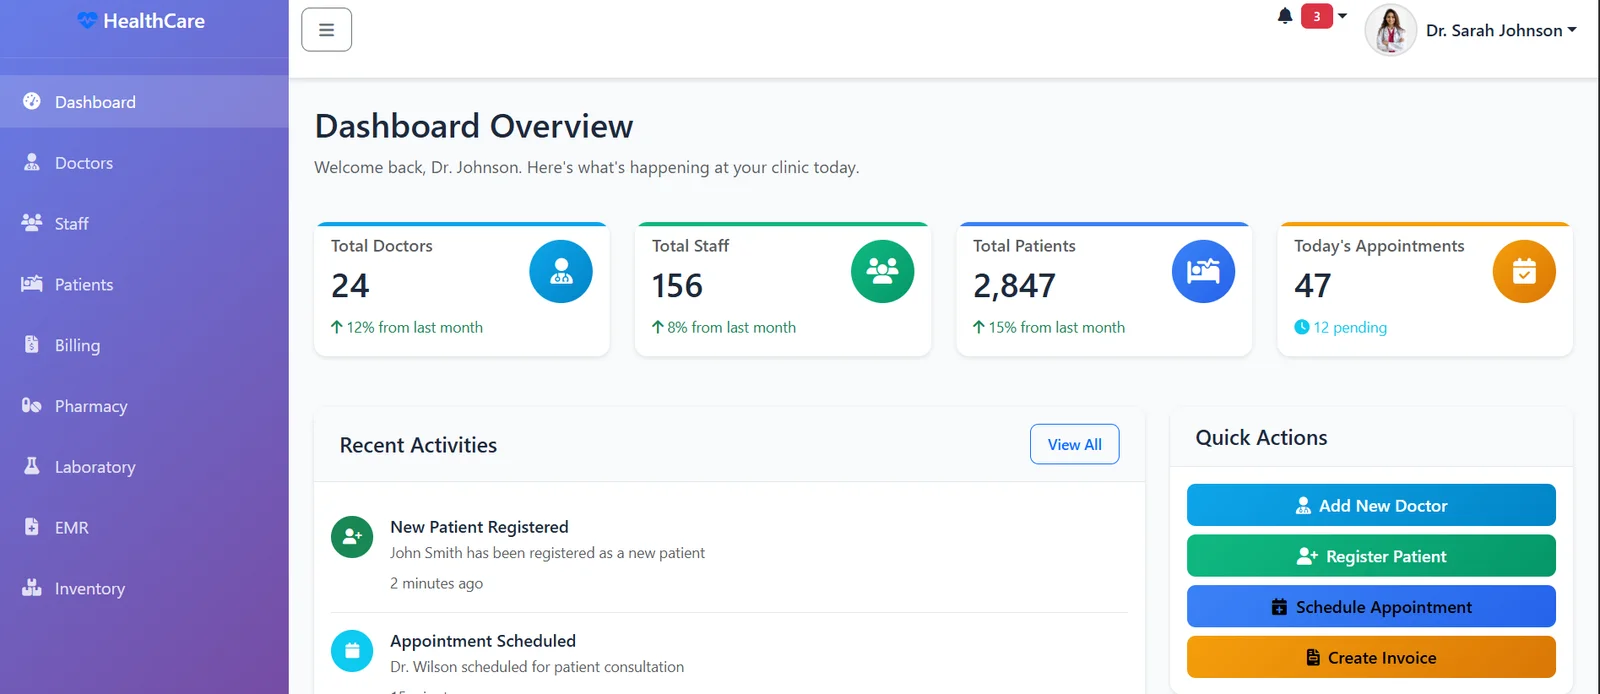Click the Add New Doctor button
This screenshot has height=694, width=1600.
(1370, 506)
